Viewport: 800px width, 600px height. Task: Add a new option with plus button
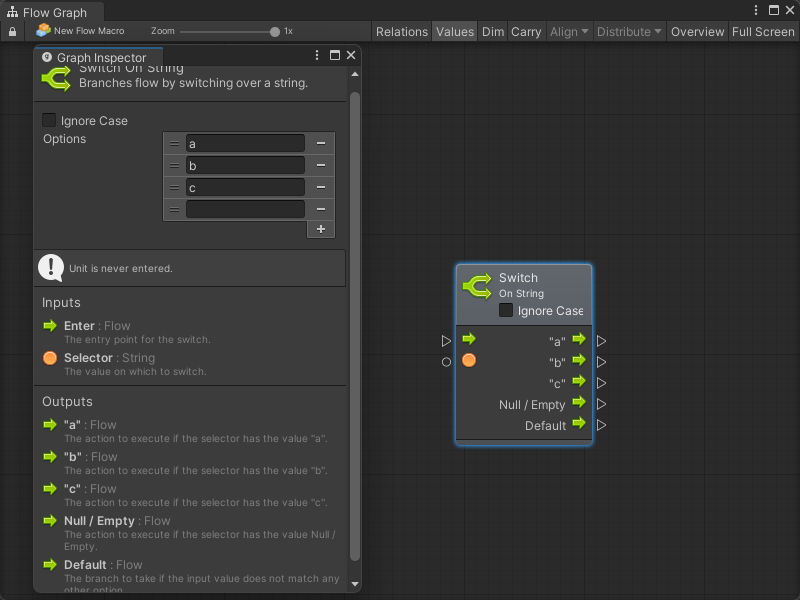pyautogui.click(x=320, y=229)
